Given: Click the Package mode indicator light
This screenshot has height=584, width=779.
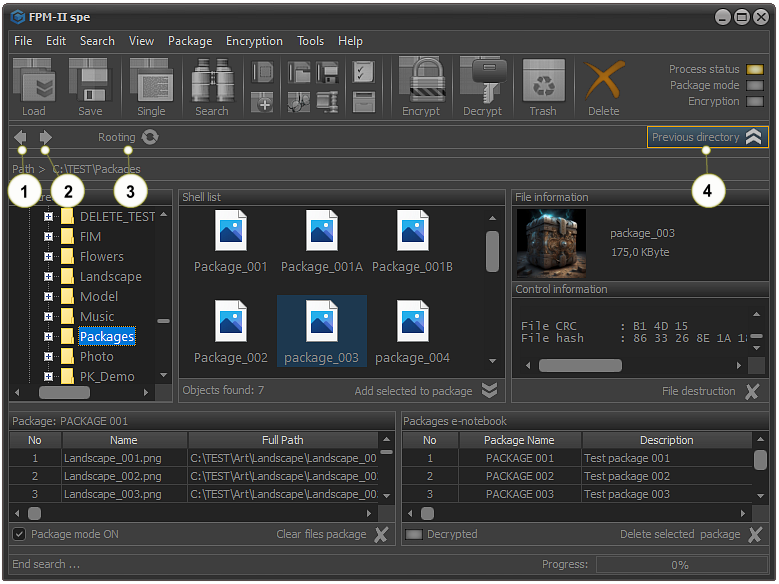Looking at the screenshot, I should point(755,85).
